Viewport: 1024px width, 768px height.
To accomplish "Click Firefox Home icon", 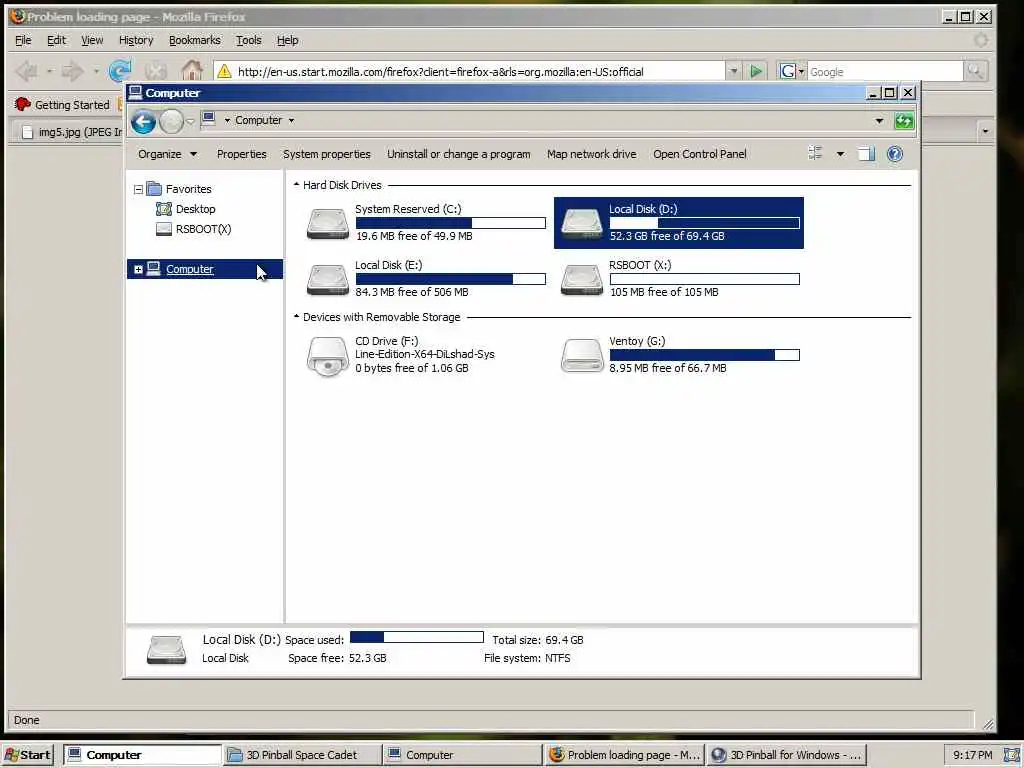I will point(192,71).
